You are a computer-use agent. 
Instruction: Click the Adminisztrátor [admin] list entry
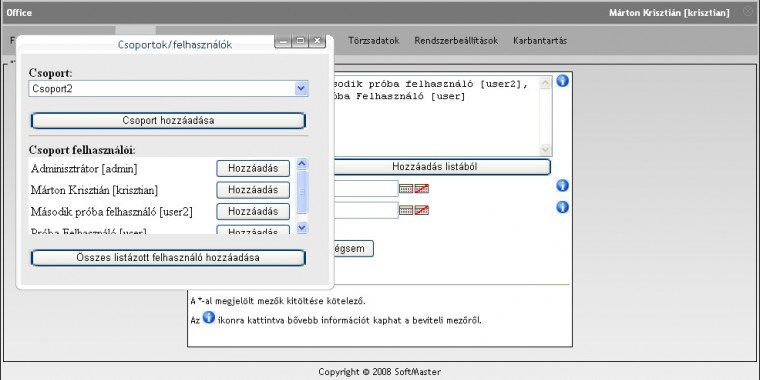[x=84, y=169]
